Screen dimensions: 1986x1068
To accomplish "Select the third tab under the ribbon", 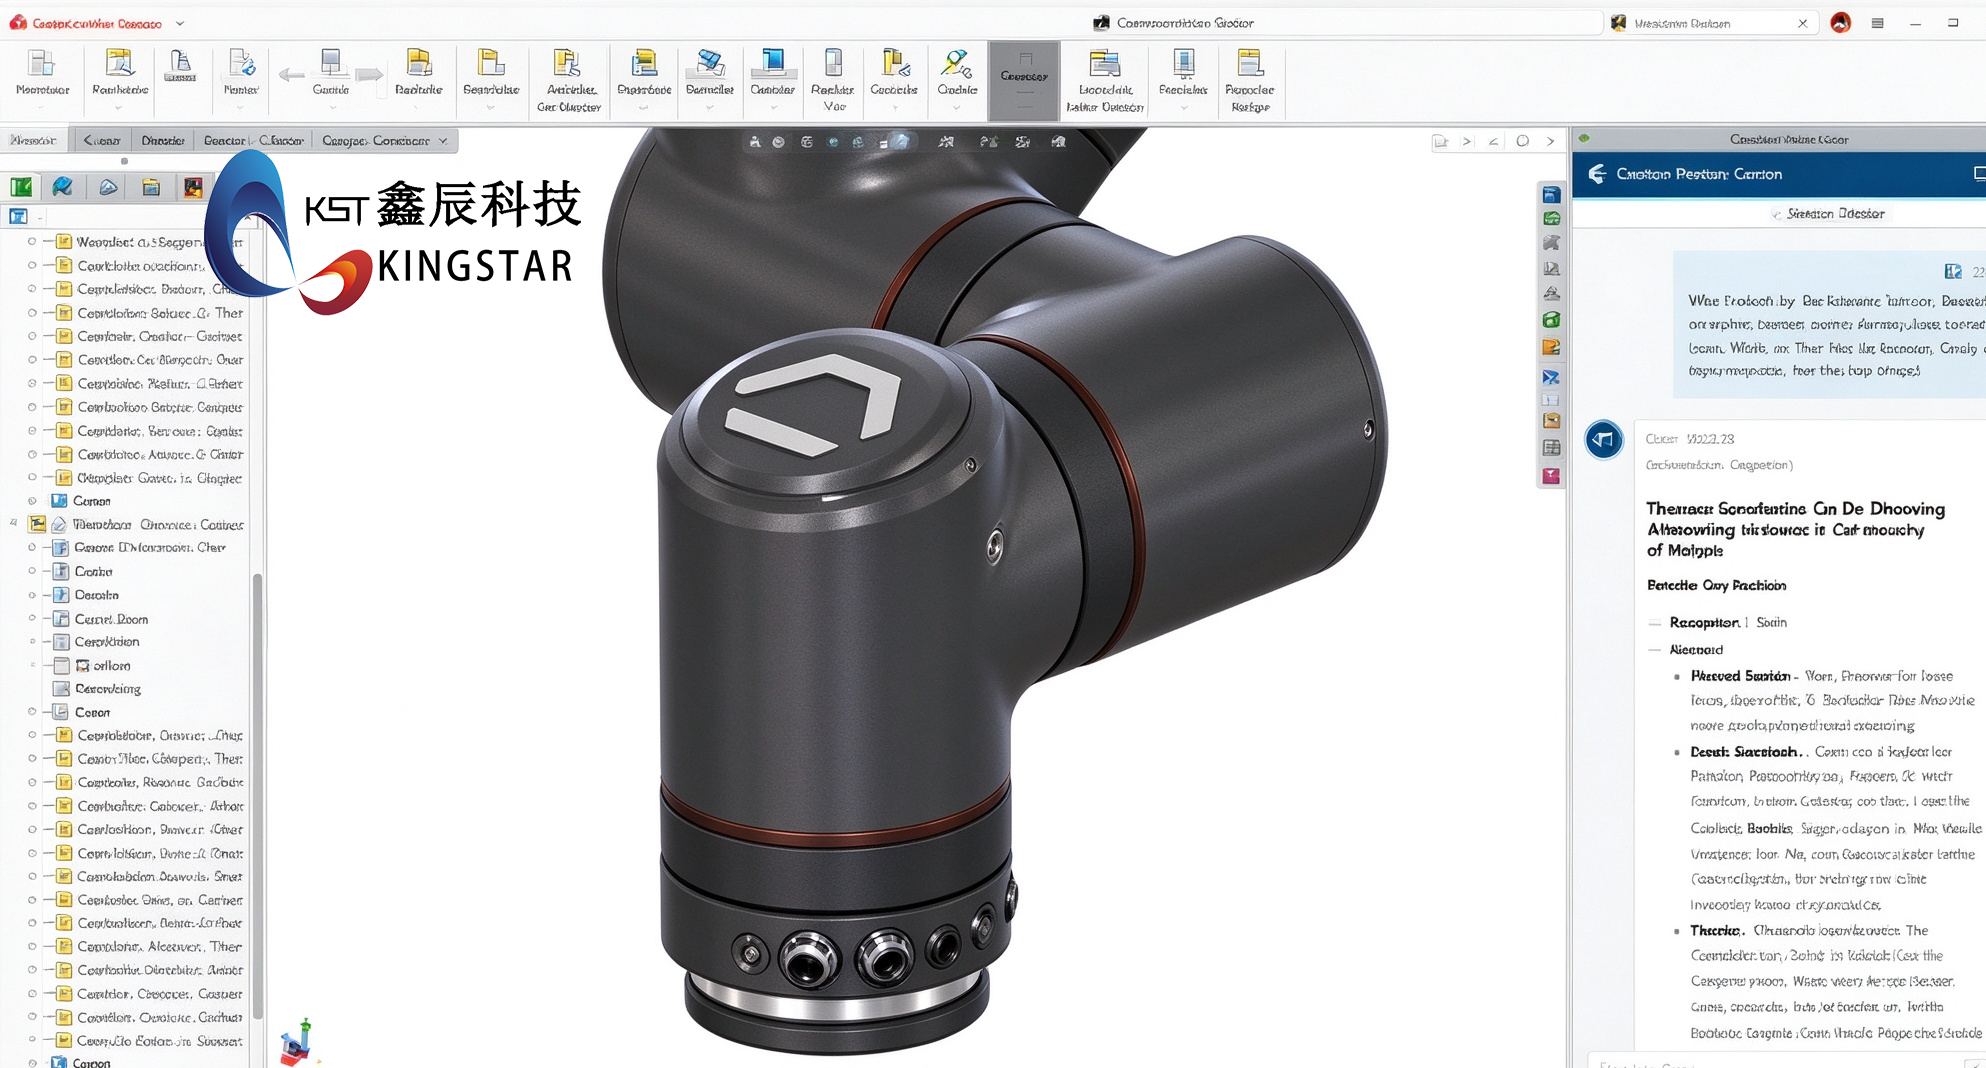I will pyautogui.click(x=163, y=141).
